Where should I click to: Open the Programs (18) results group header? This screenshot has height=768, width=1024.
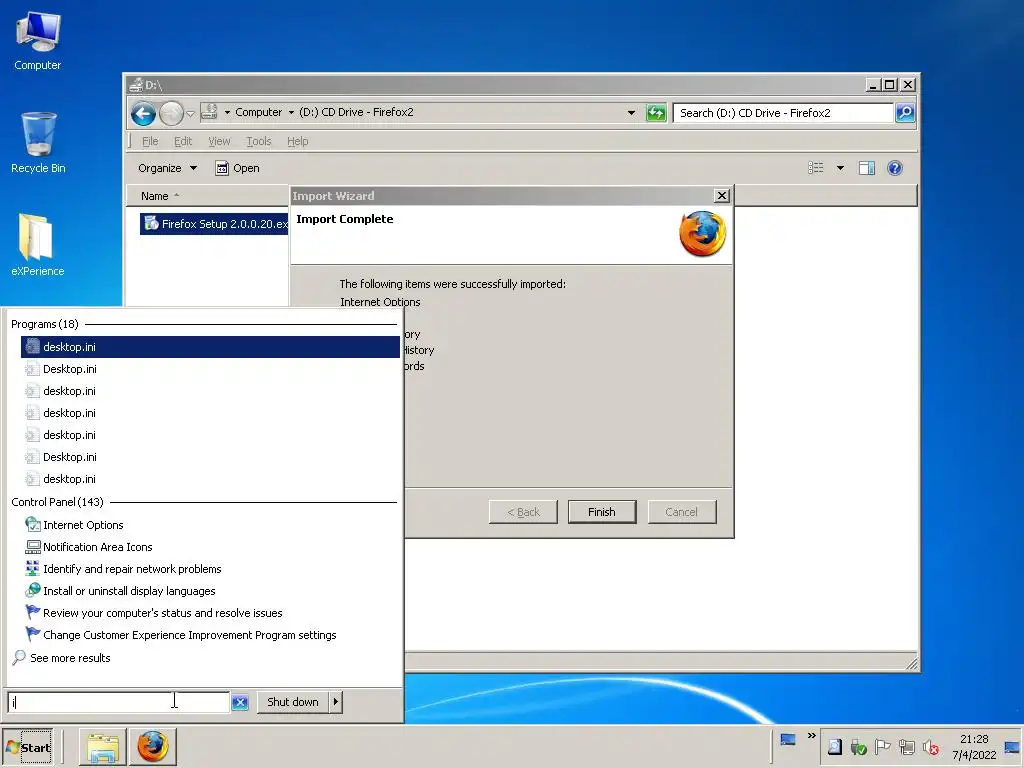point(44,324)
